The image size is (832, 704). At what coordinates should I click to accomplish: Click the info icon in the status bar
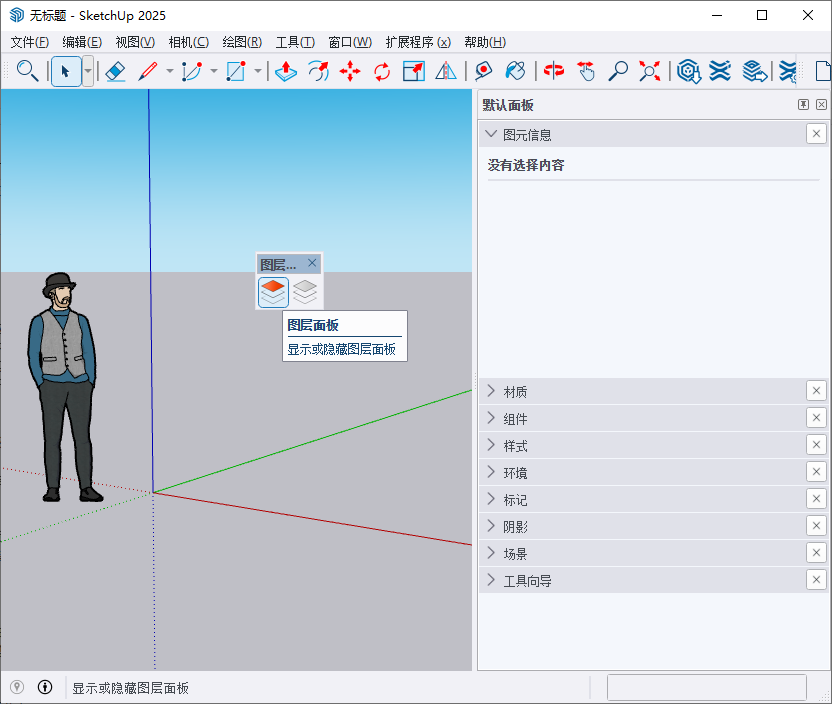(x=45, y=687)
